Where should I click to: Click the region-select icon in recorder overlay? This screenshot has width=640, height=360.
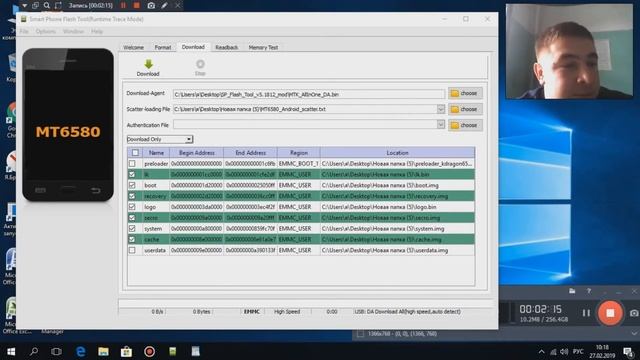(x=58, y=6)
